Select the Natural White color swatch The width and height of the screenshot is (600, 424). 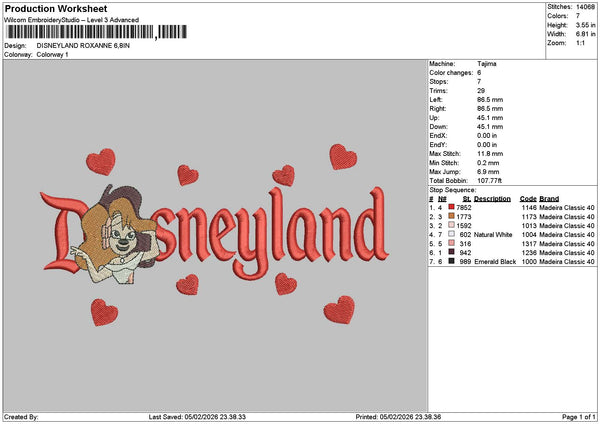452,234
